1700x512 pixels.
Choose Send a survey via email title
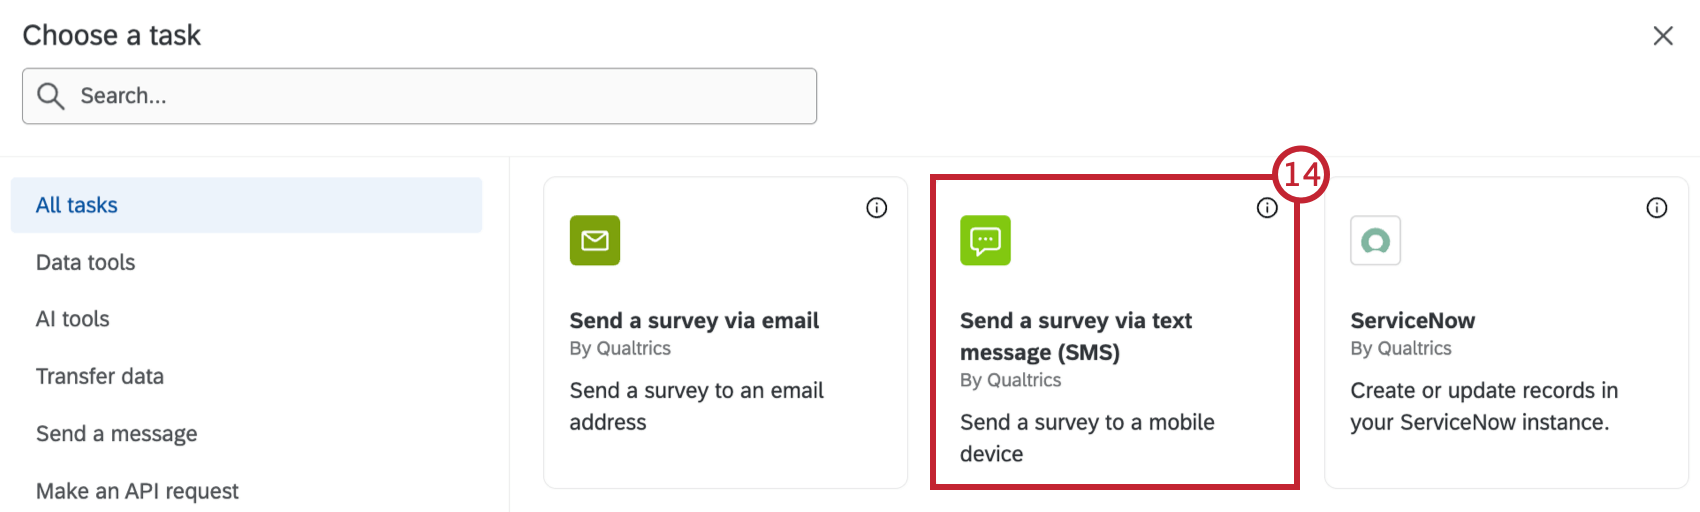[694, 321]
